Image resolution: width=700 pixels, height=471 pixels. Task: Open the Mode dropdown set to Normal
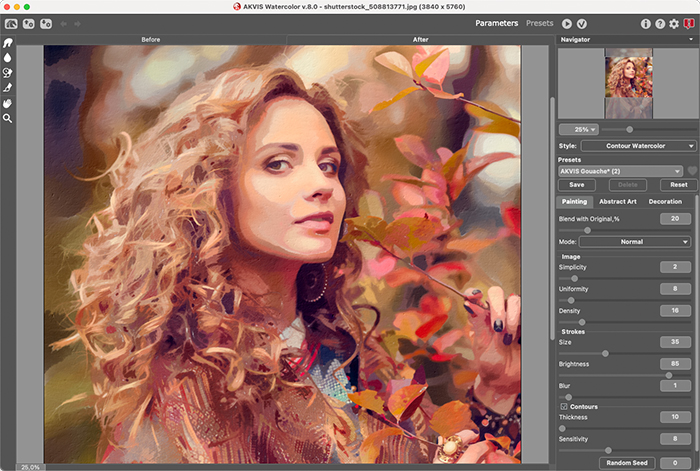tap(634, 241)
